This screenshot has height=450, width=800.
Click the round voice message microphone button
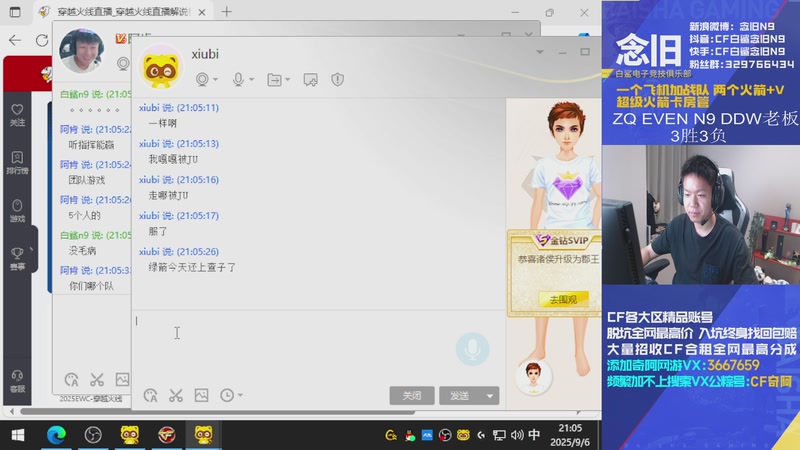(472, 349)
